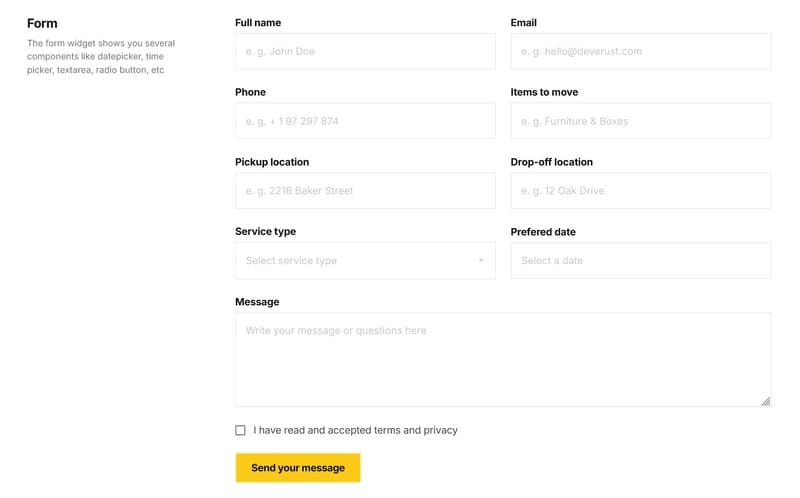Click the Full name input field
The height and width of the screenshot is (498, 800).
(x=365, y=51)
